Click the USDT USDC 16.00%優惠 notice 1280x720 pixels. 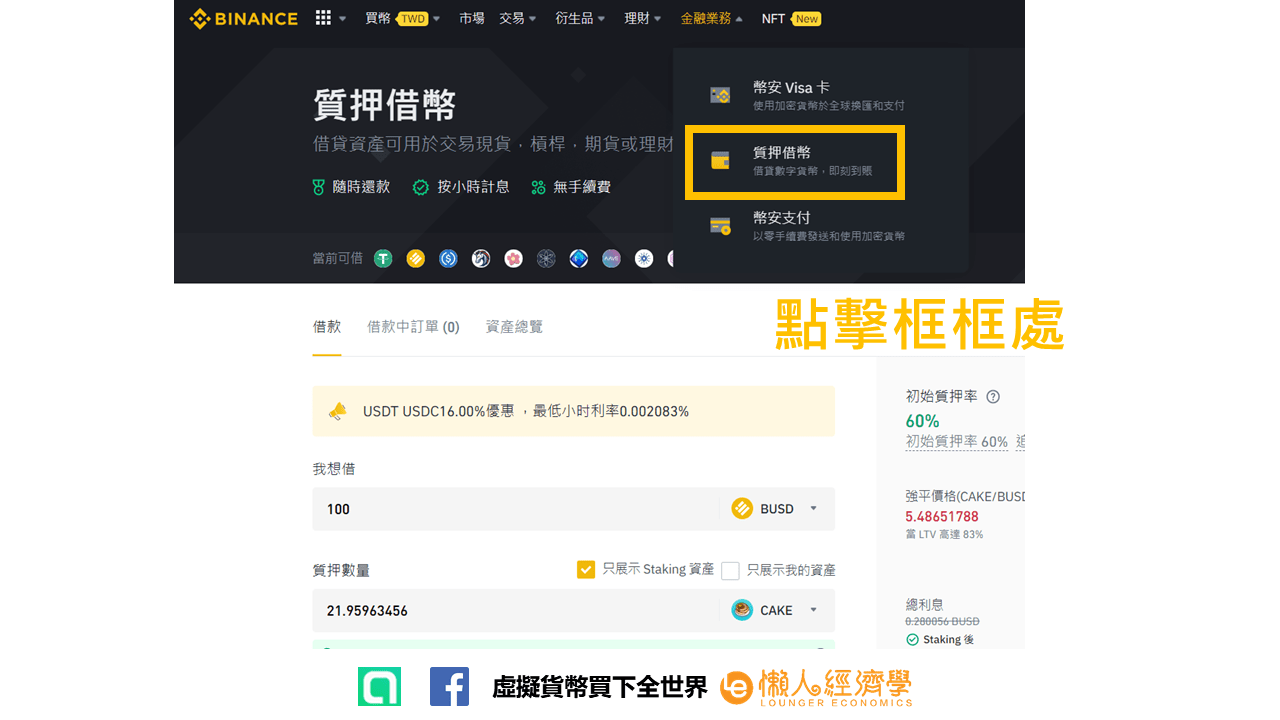coord(573,411)
